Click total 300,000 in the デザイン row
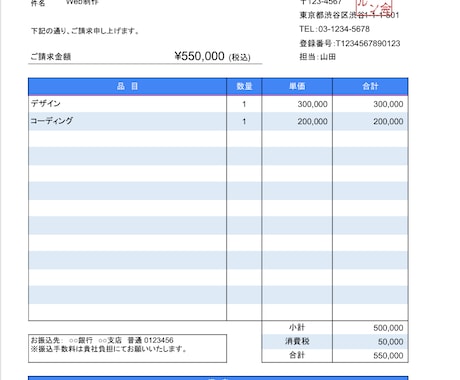 (x=388, y=104)
